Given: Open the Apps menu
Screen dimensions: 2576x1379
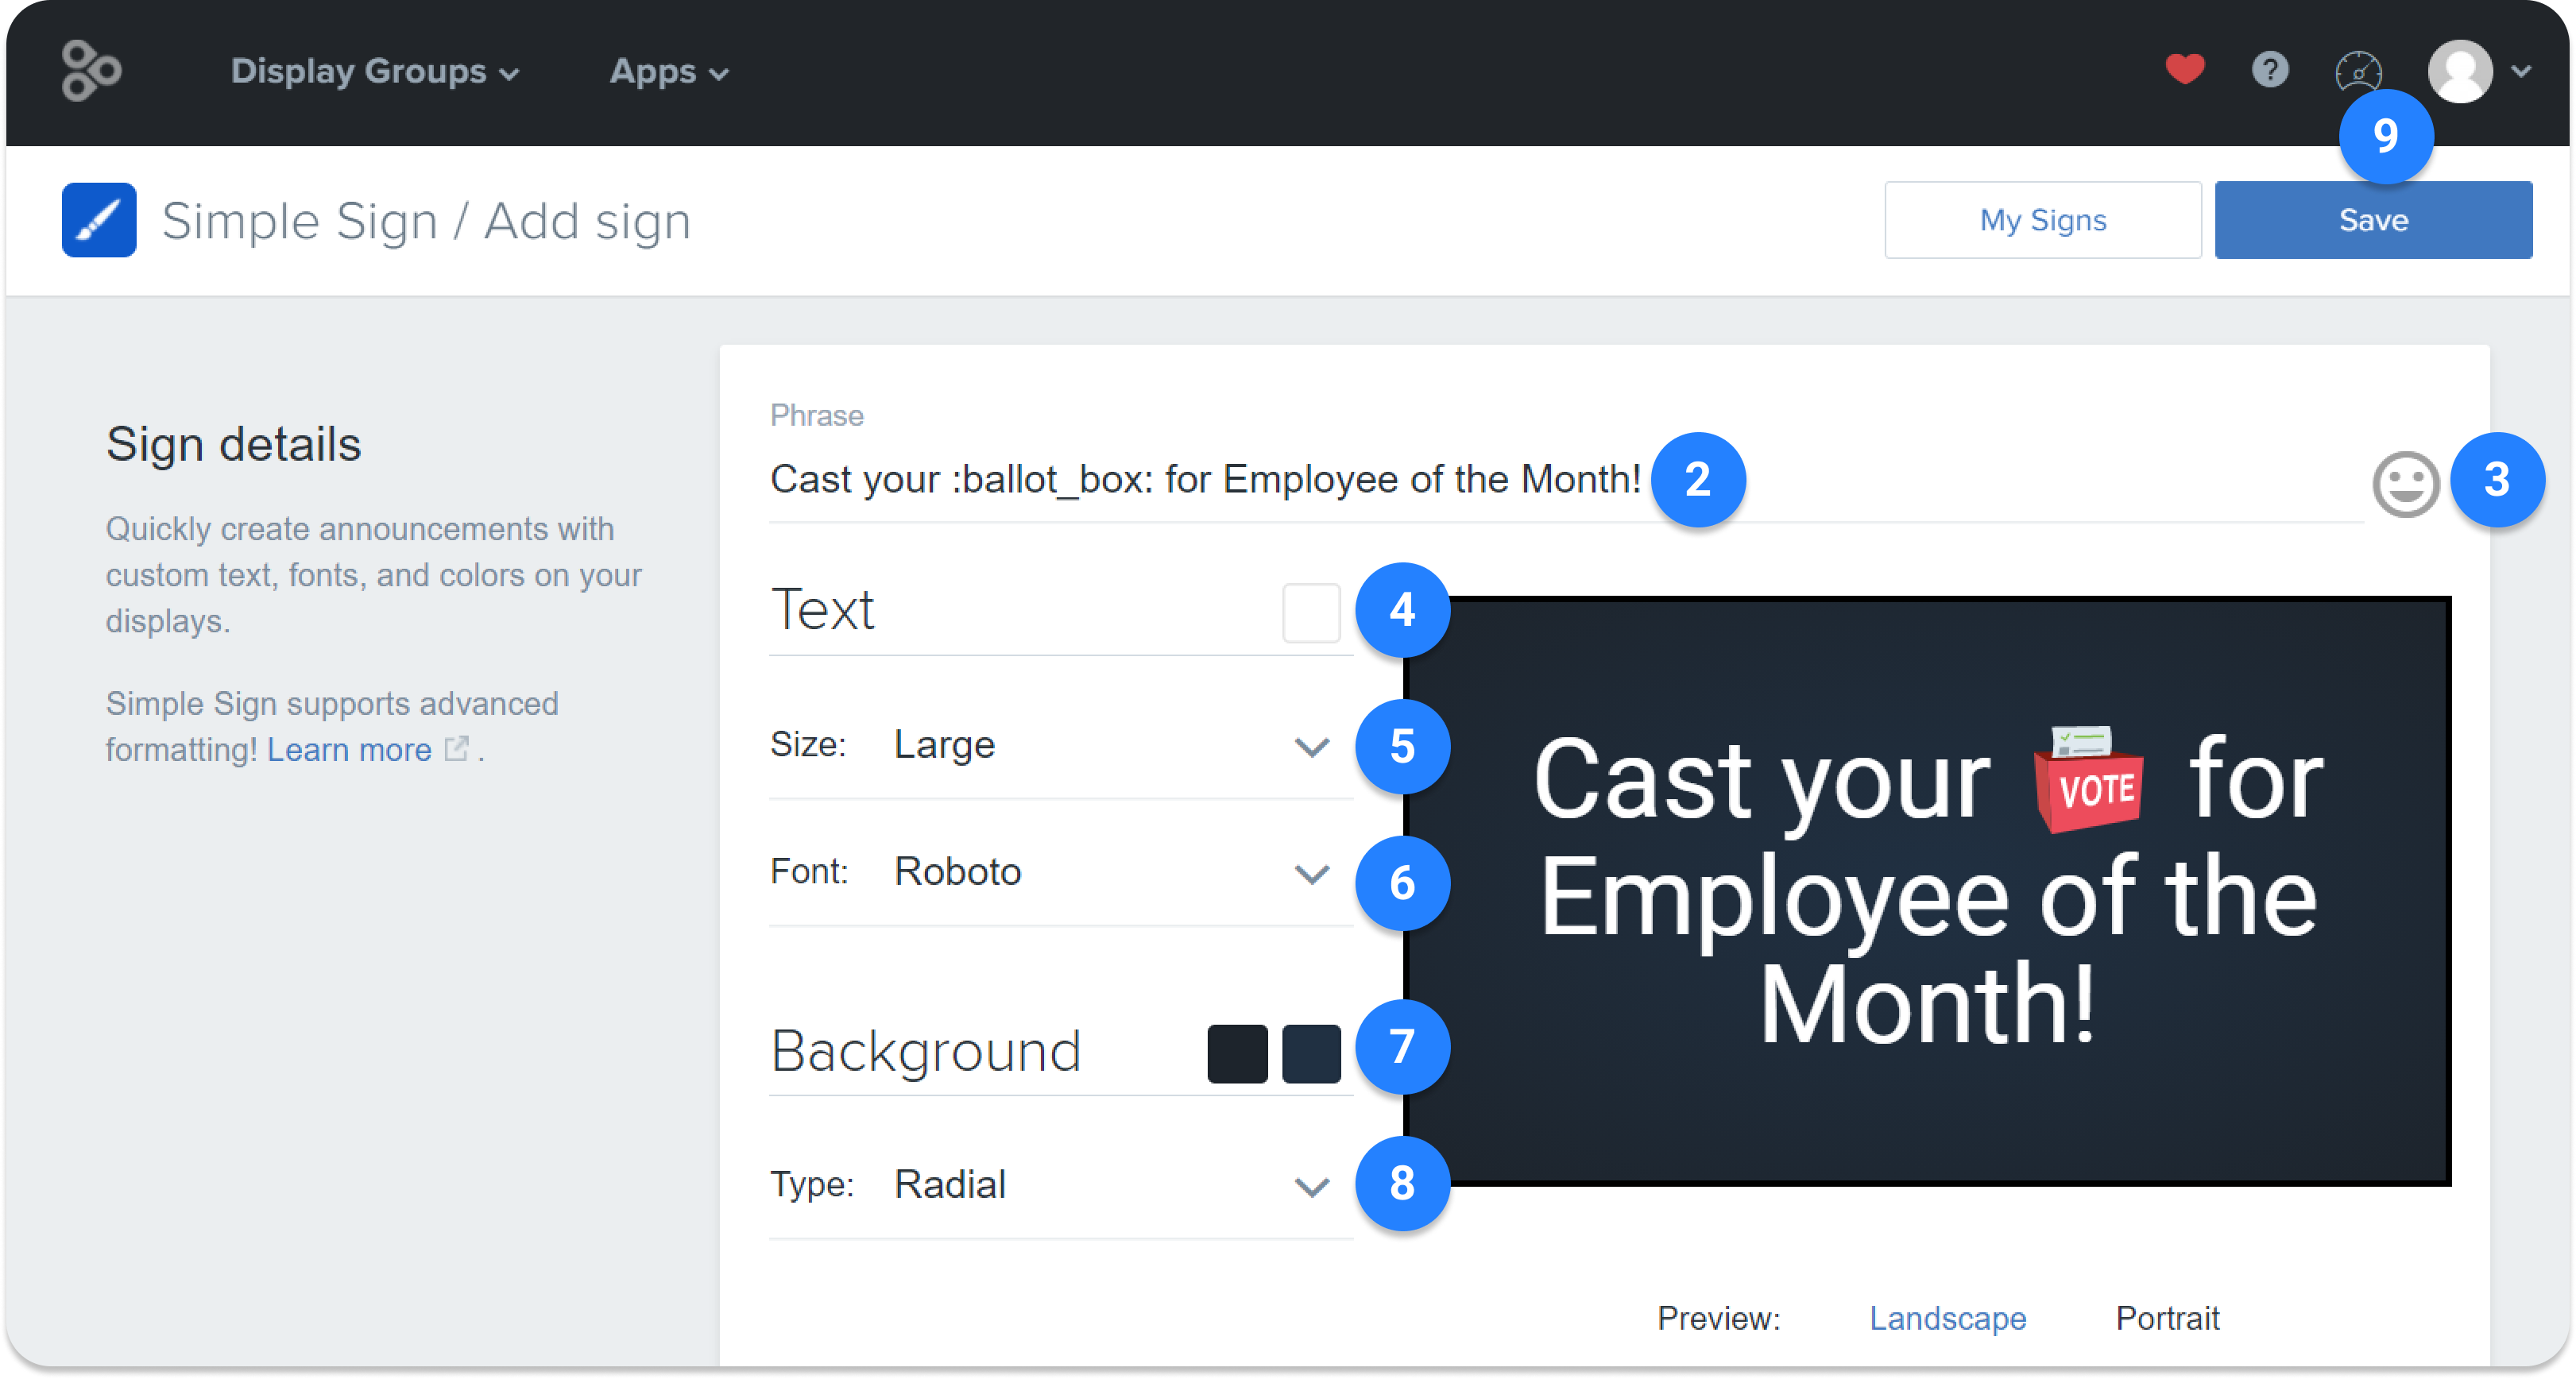Looking at the screenshot, I should pos(669,72).
